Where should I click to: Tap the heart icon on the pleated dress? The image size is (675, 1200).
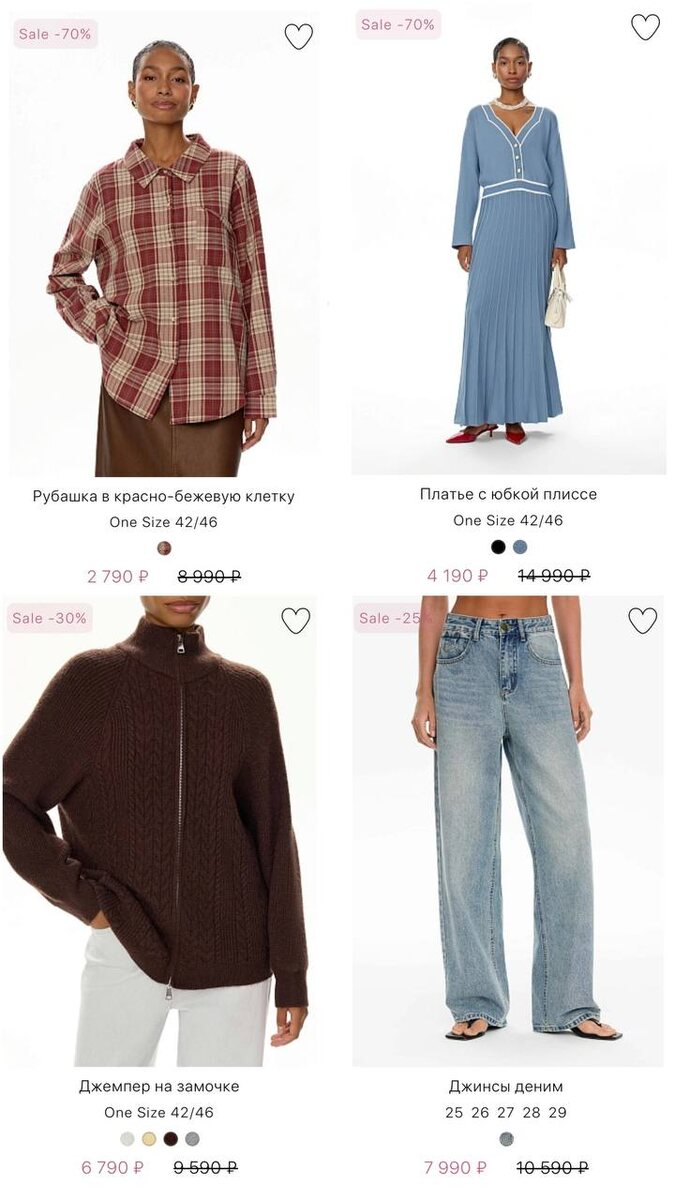tap(645, 27)
